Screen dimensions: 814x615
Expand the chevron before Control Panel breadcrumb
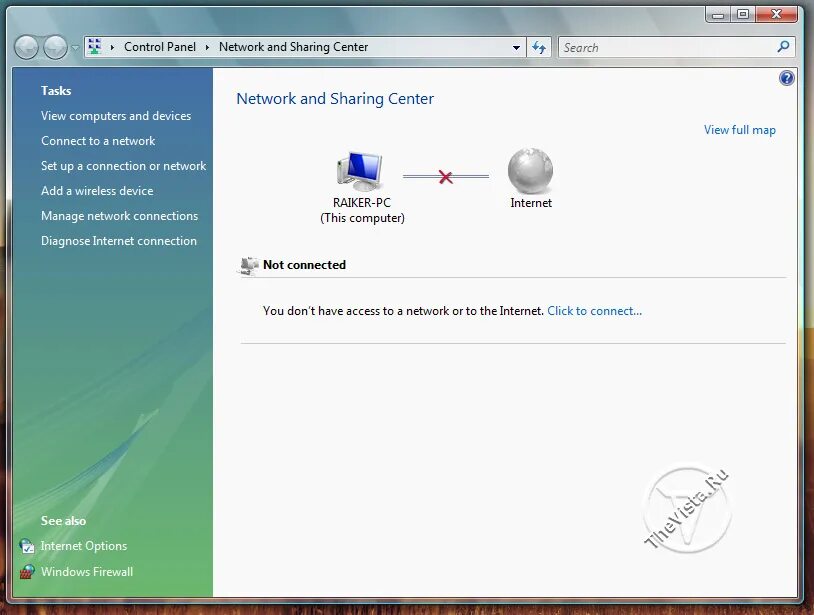pyautogui.click(x=112, y=47)
